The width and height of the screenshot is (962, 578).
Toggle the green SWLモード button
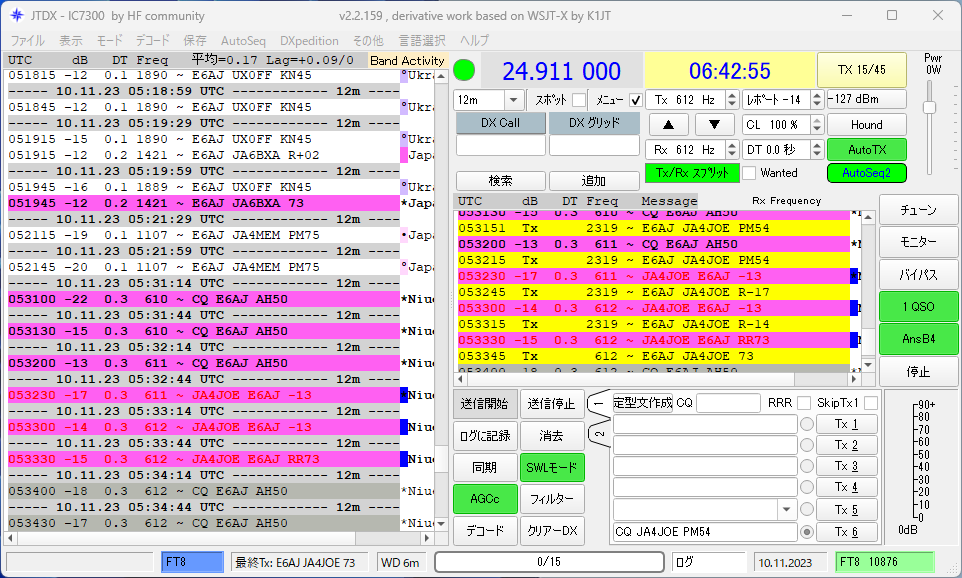[x=551, y=467]
